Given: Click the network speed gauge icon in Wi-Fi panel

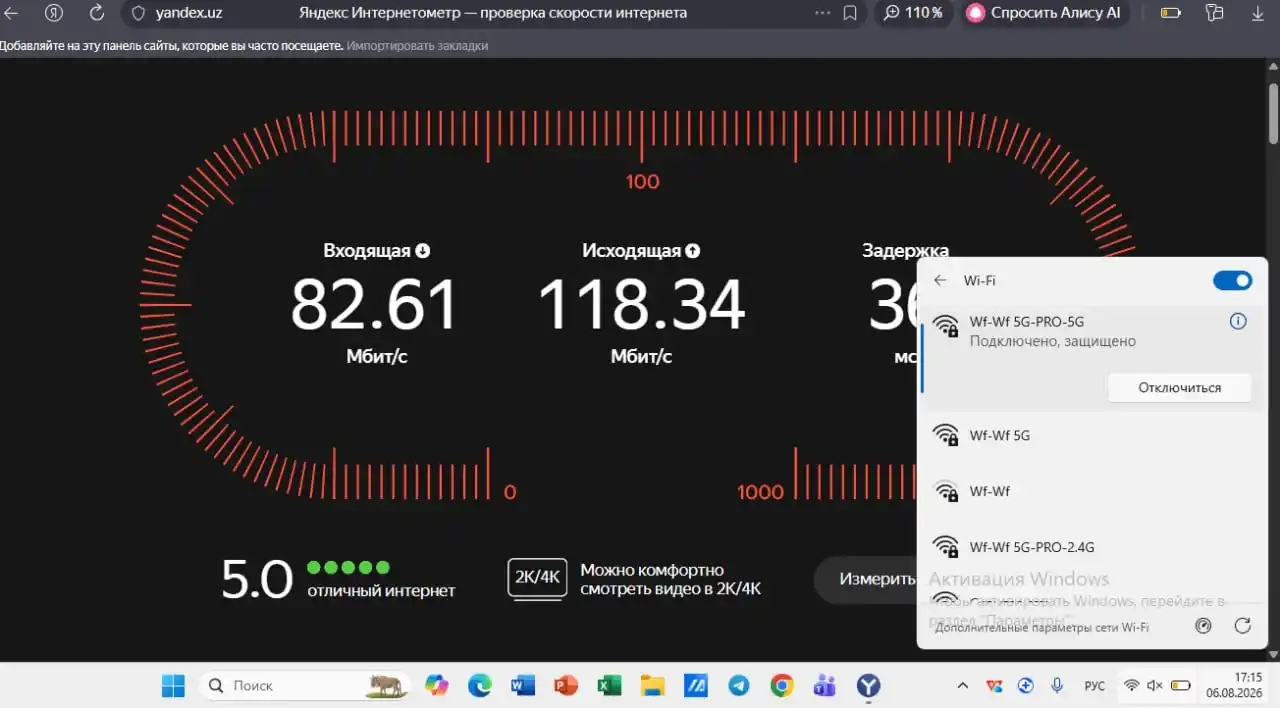Looking at the screenshot, I should [1204, 626].
